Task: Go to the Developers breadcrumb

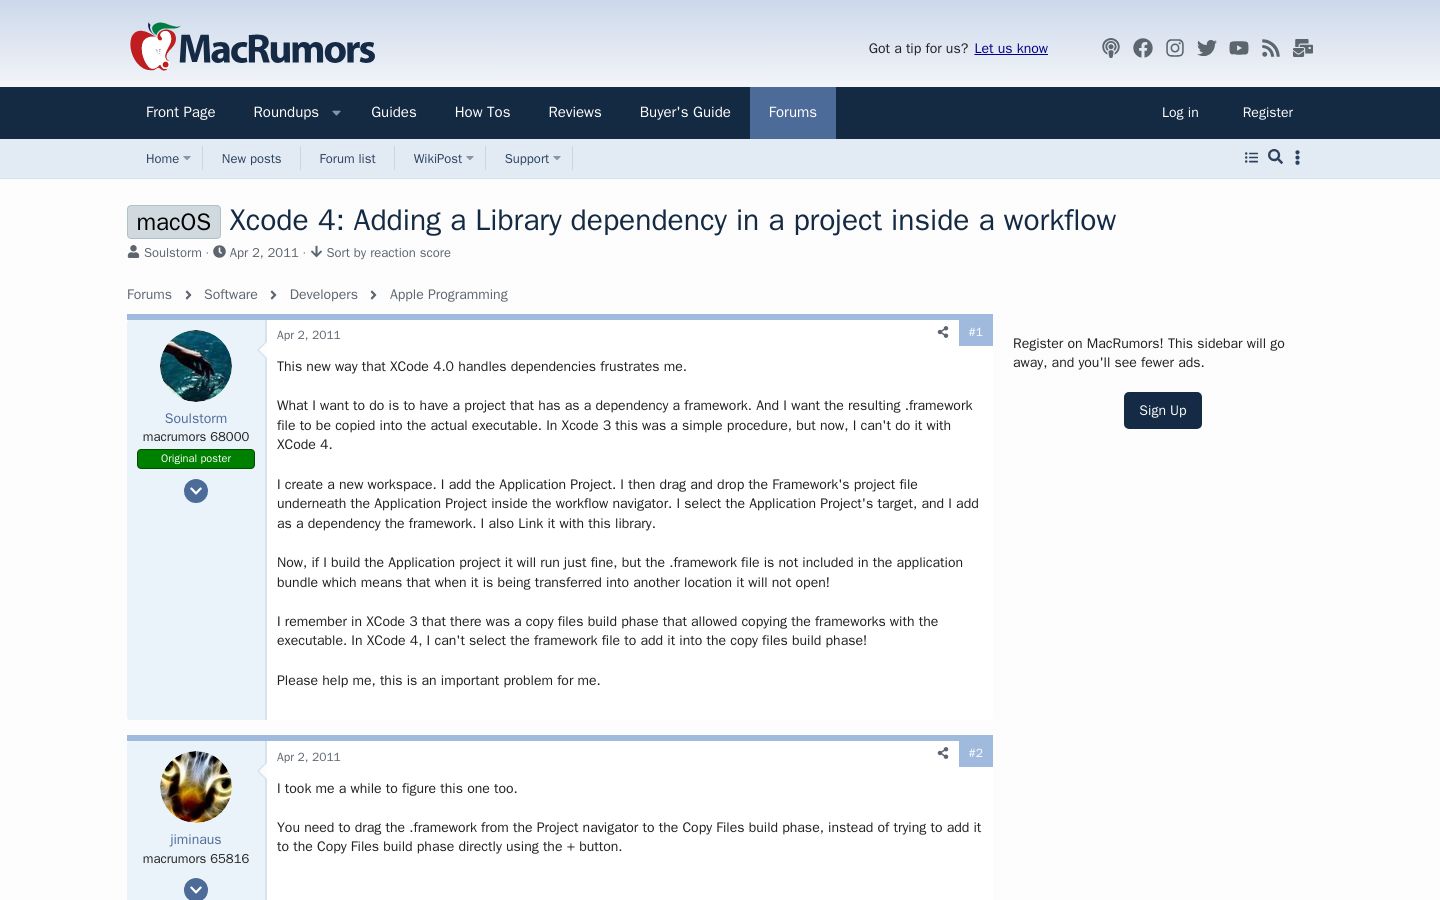Action: tap(324, 295)
